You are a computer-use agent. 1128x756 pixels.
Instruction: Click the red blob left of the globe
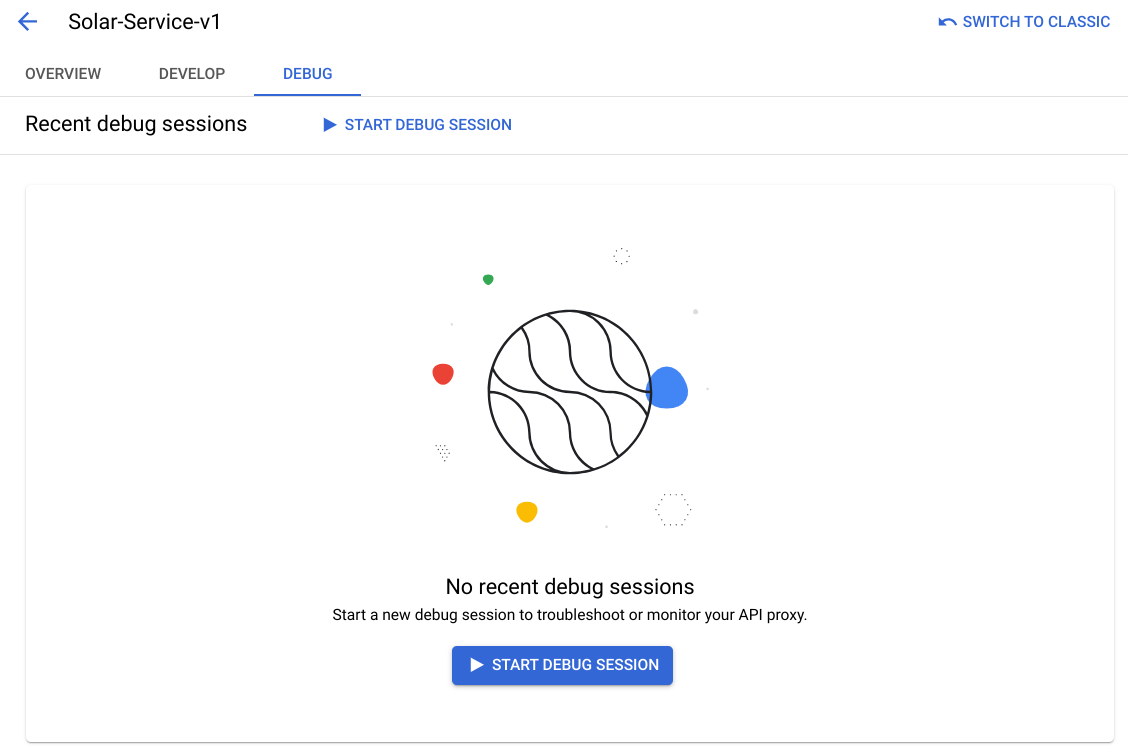coord(443,374)
